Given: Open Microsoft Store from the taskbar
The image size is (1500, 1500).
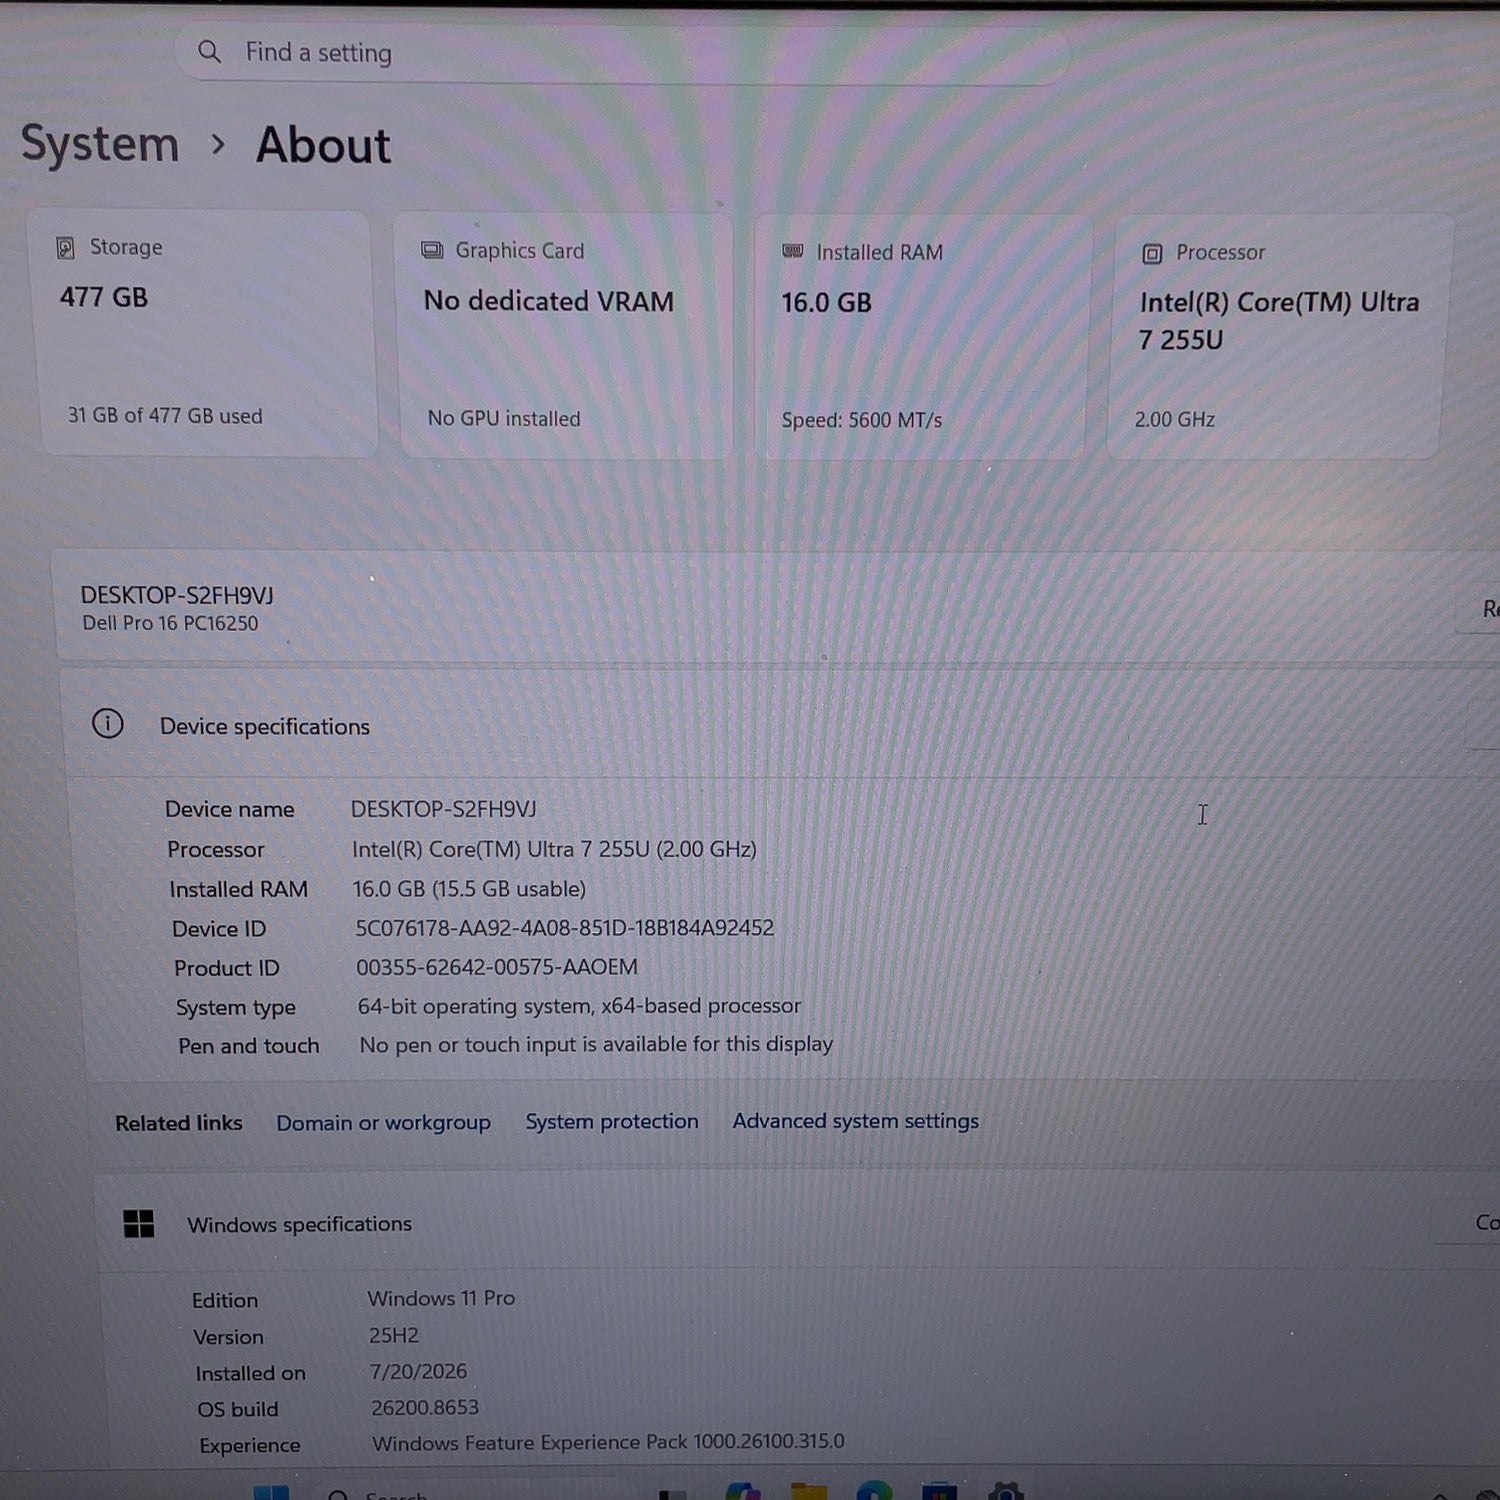Looking at the screenshot, I should point(939,1491).
